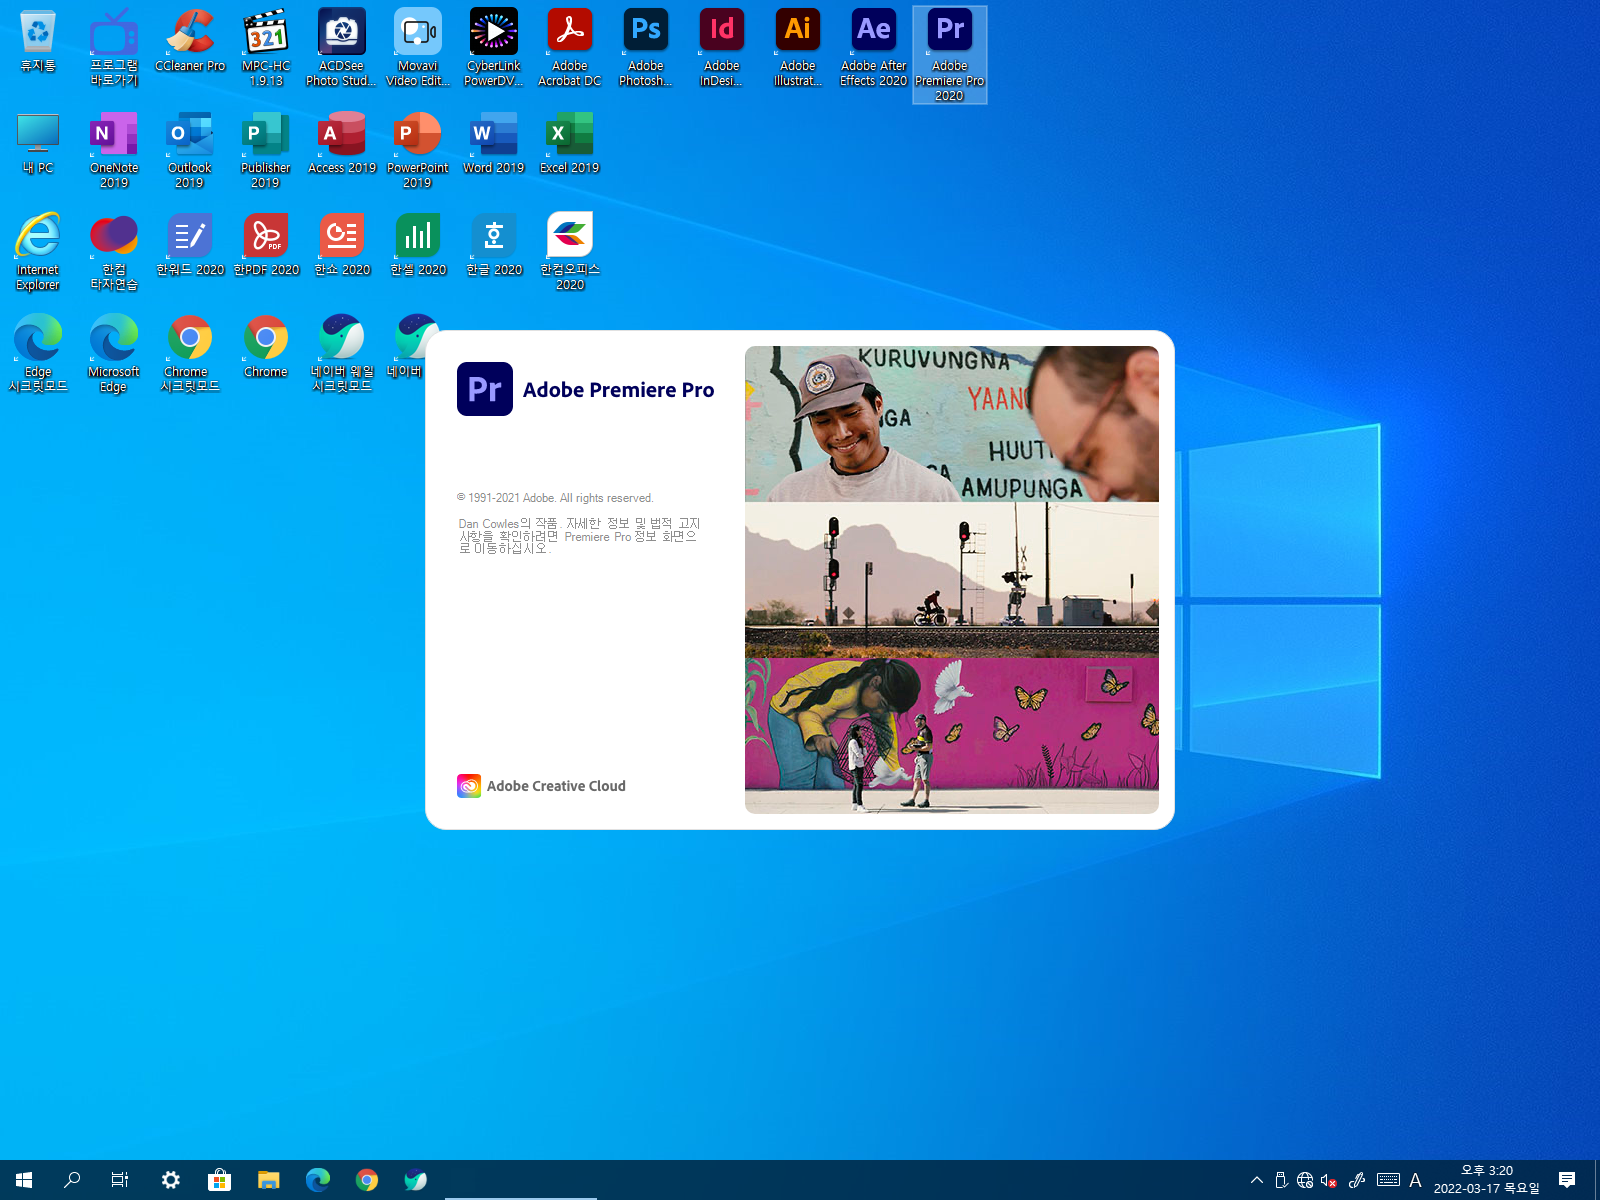Open the Windows Ink pen tray icon
The image size is (1600, 1200).
pyautogui.click(x=1357, y=1180)
